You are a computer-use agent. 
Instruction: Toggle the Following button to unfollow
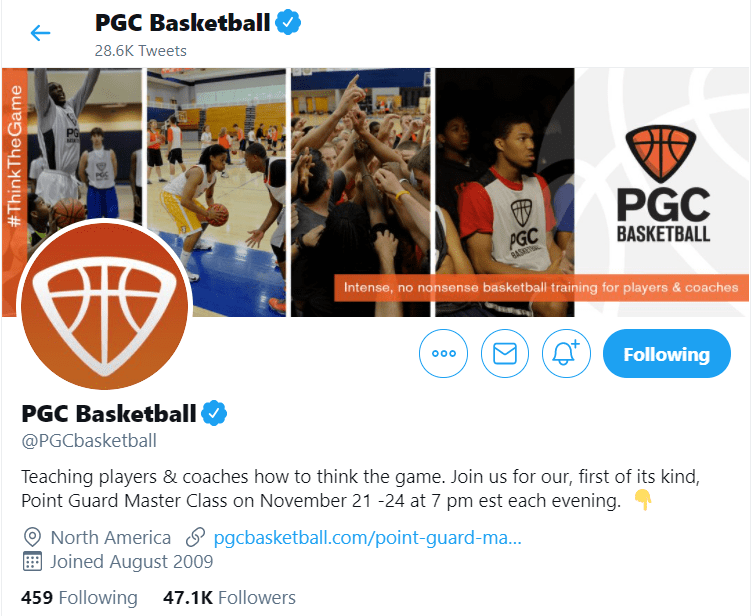[667, 354]
